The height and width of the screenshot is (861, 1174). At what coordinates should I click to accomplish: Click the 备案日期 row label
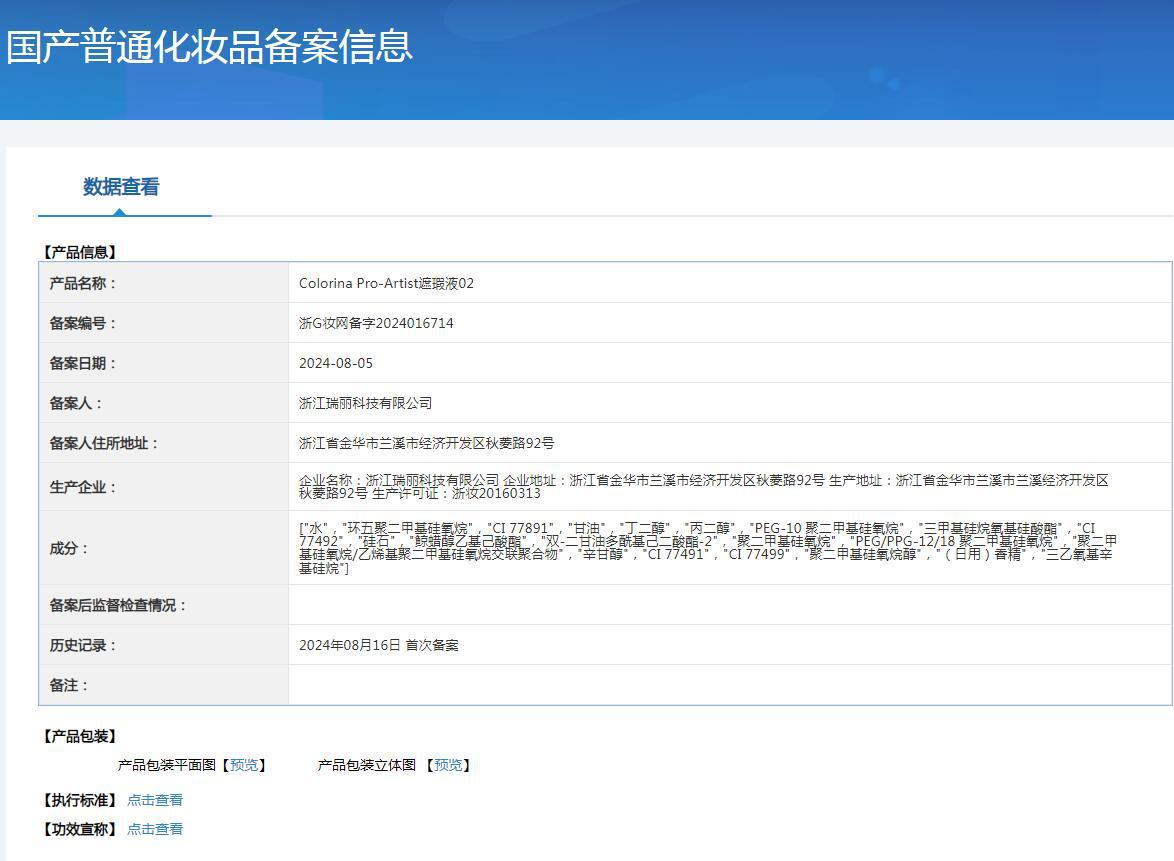pyautogui.click(x=83, y=363)
